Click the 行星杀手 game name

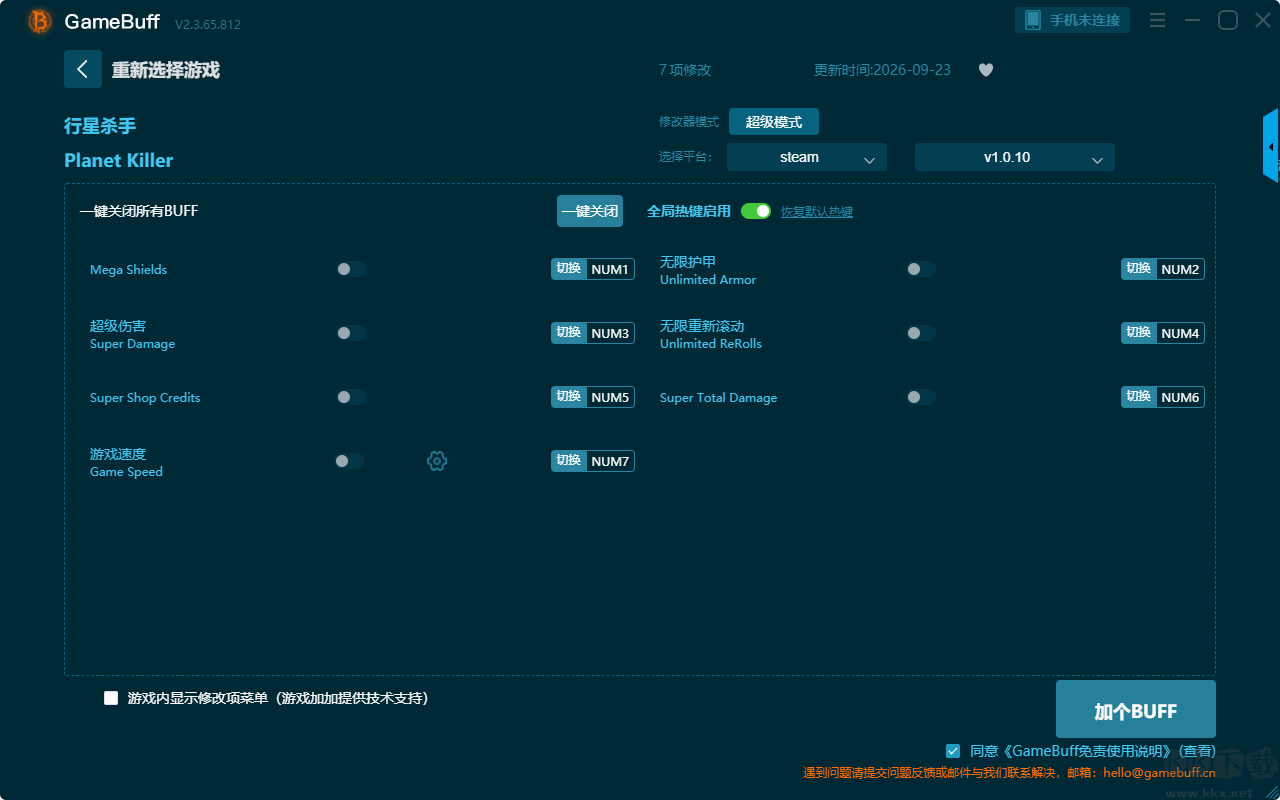click(x=100, y=126)
